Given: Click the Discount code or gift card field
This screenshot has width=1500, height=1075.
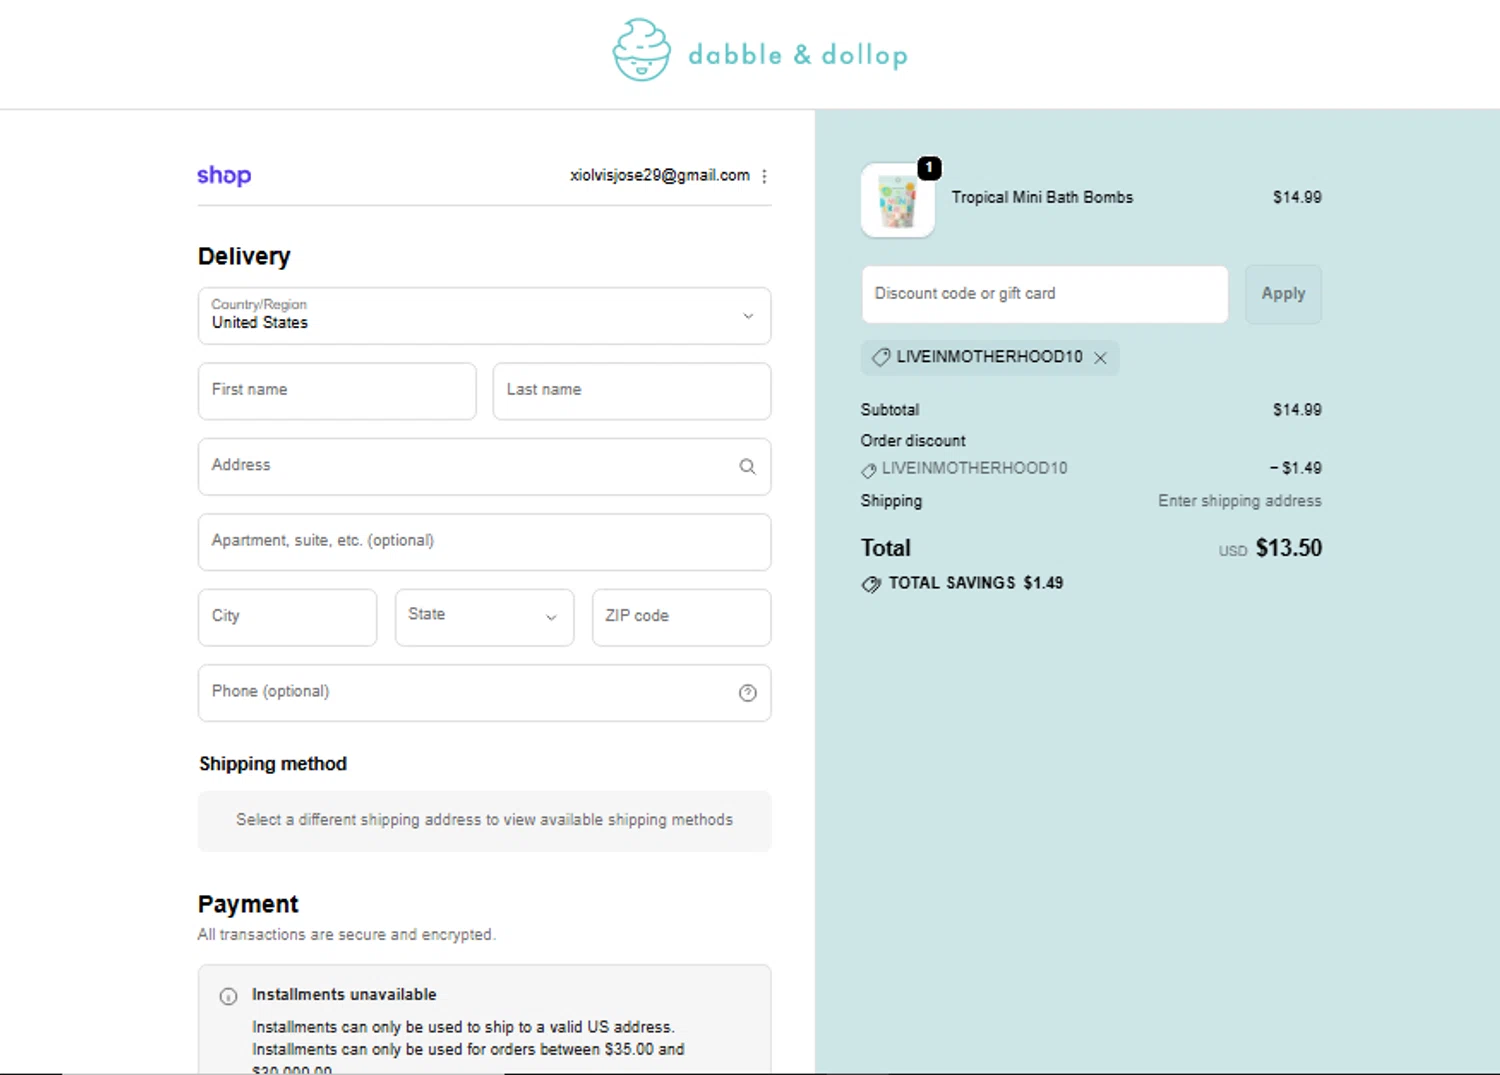Looking at the screenshot, I should click(x=1045, y=294).
